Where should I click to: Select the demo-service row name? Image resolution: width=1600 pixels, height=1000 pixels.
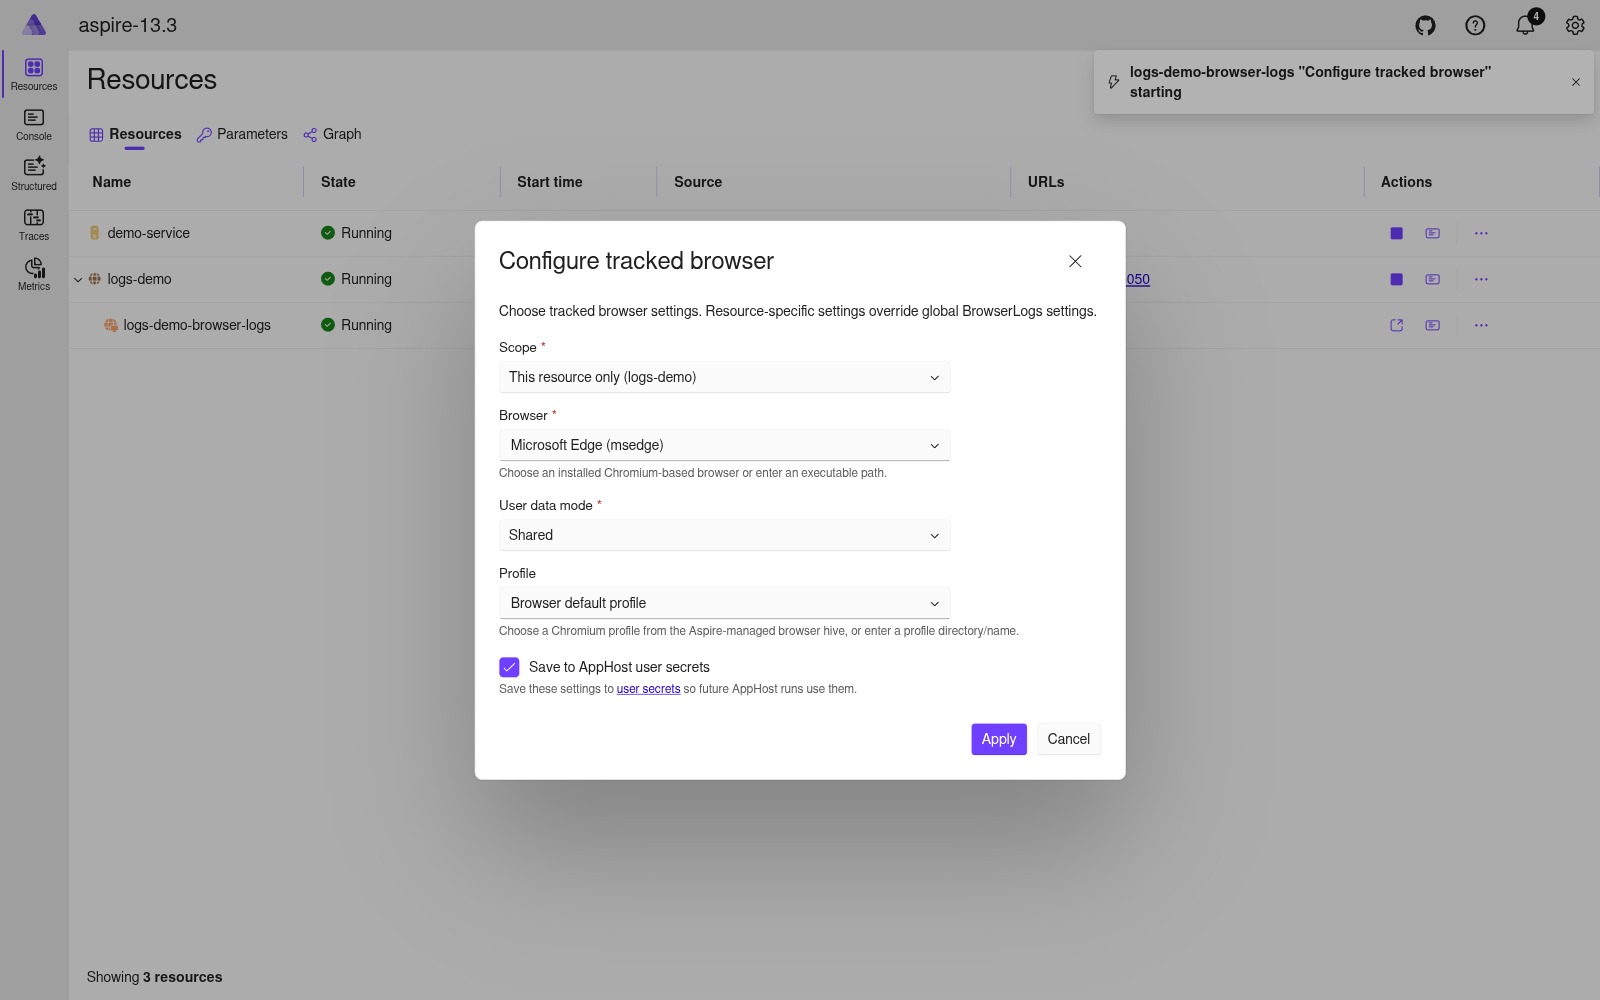148,233
